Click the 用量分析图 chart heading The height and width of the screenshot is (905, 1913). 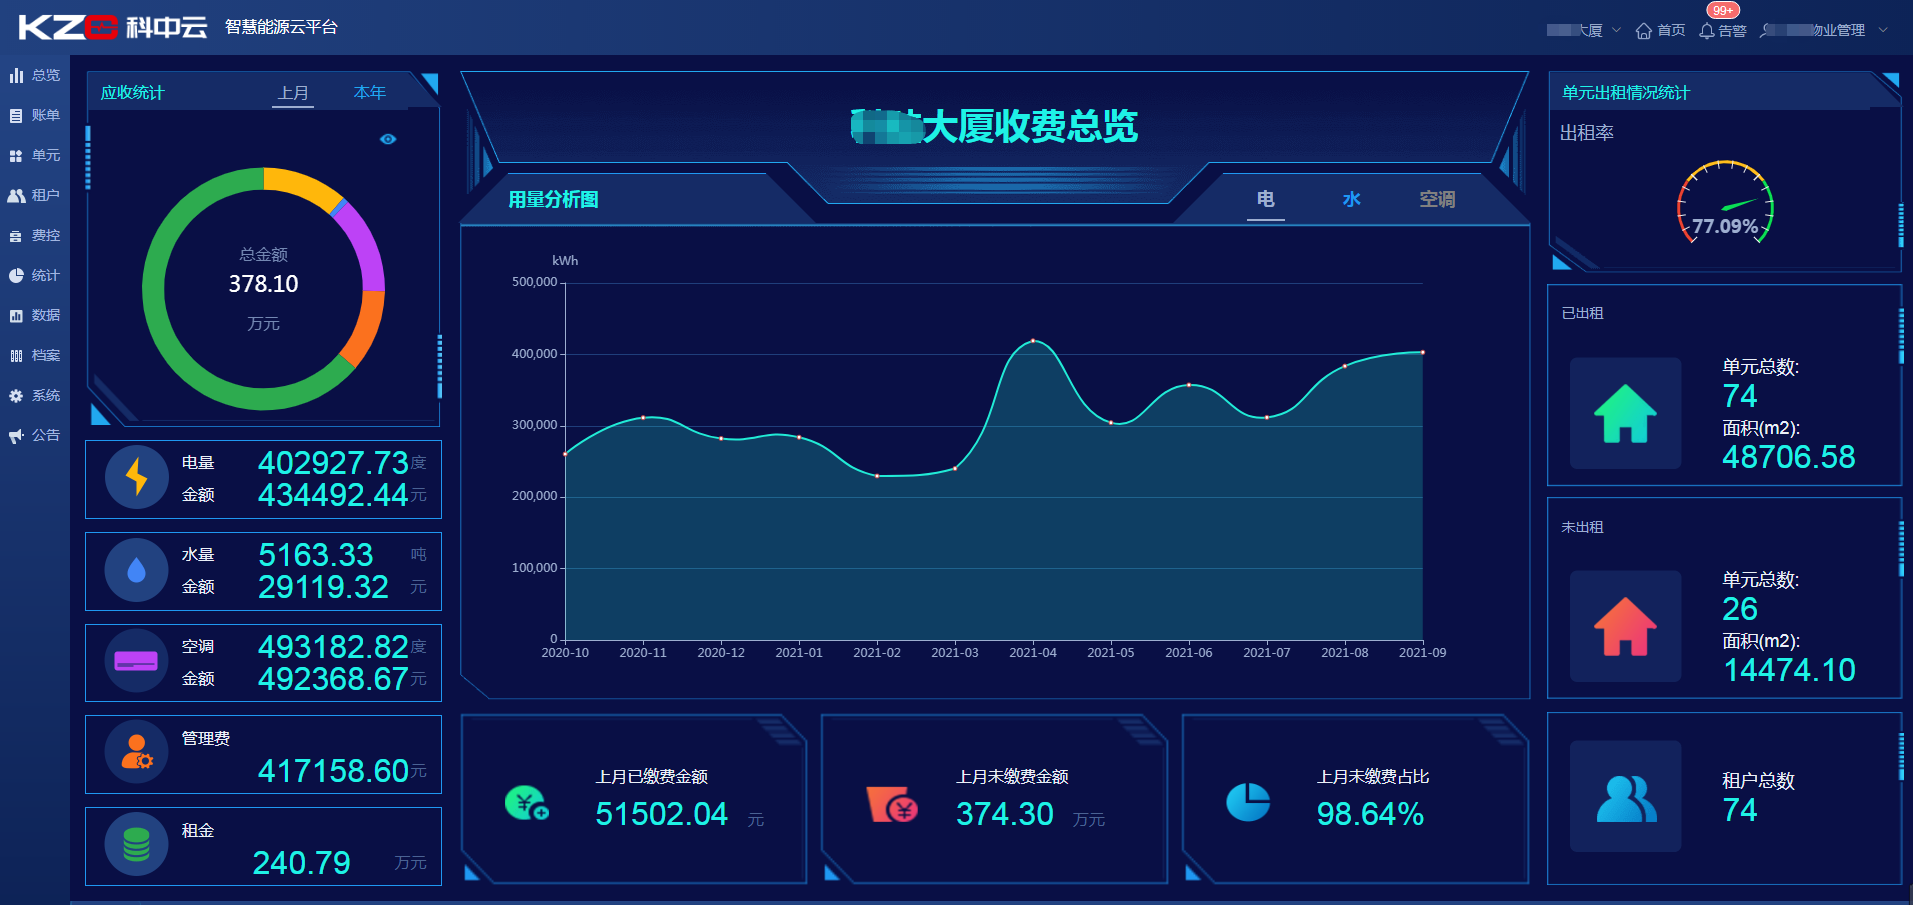[553, 199]
